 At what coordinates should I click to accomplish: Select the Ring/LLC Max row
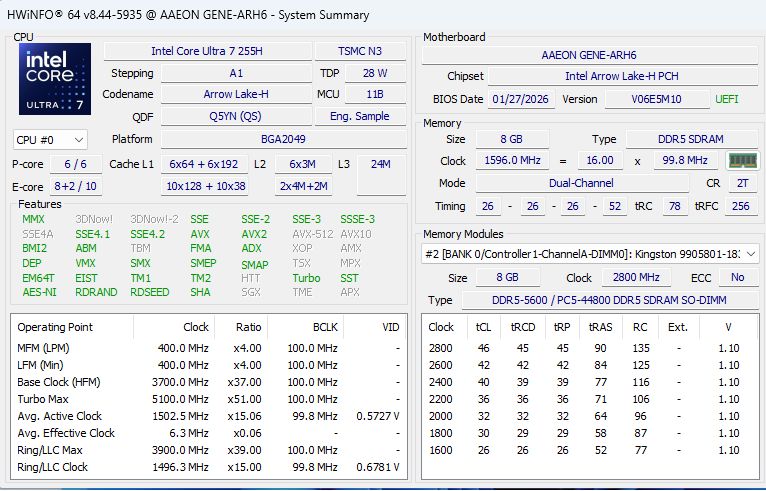coord(209,450)
